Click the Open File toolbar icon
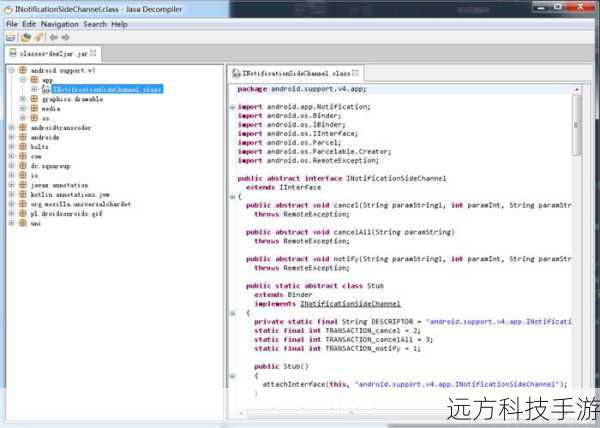This screenshot has height=428, width=600. tap(11, 37)
